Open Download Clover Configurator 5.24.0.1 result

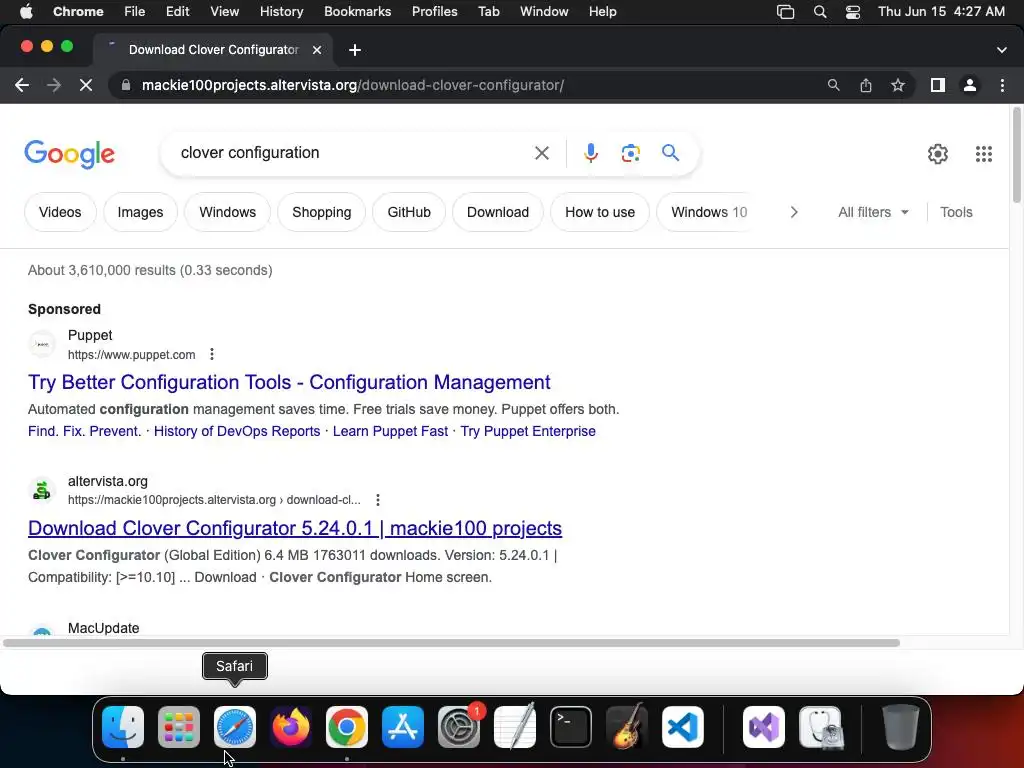[295, 528]
